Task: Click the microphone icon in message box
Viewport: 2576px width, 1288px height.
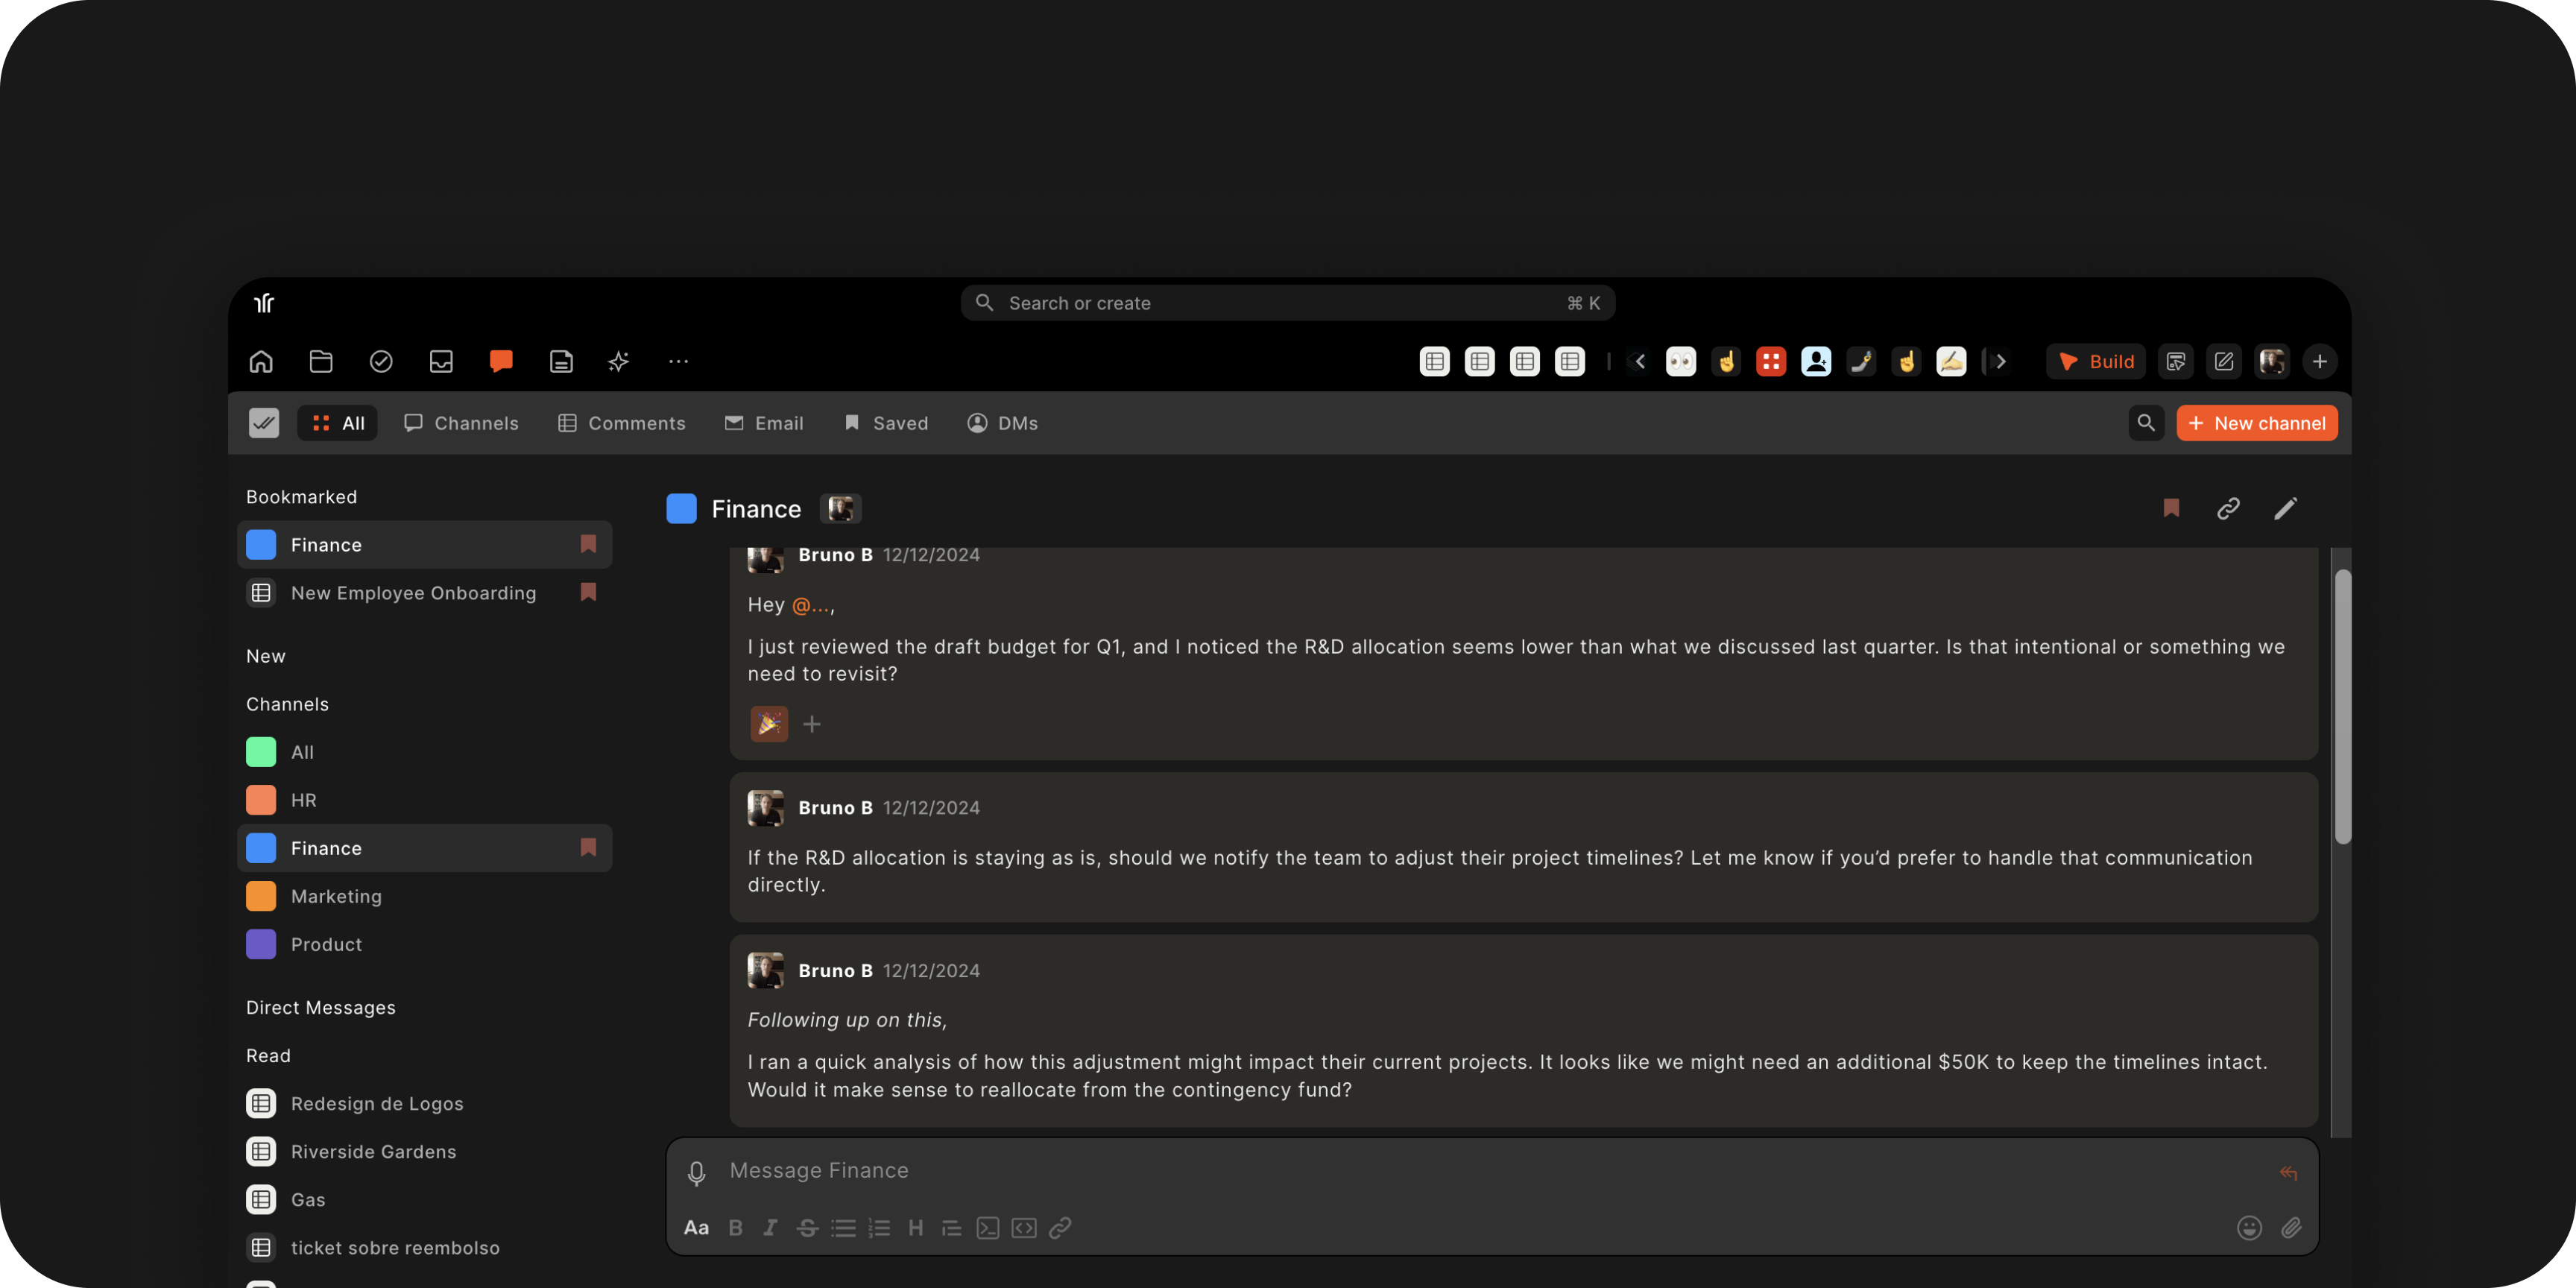Action: pos(696,1172)
